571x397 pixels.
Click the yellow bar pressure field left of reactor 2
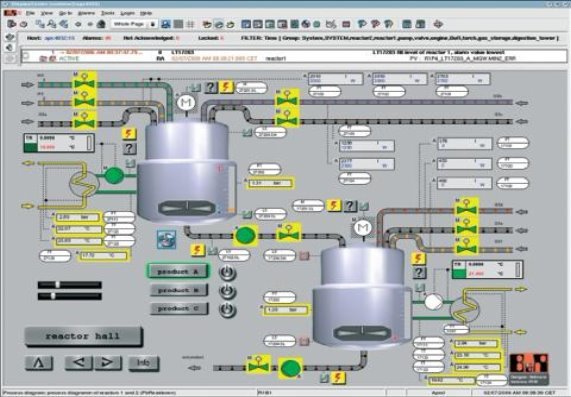[288, 310]
